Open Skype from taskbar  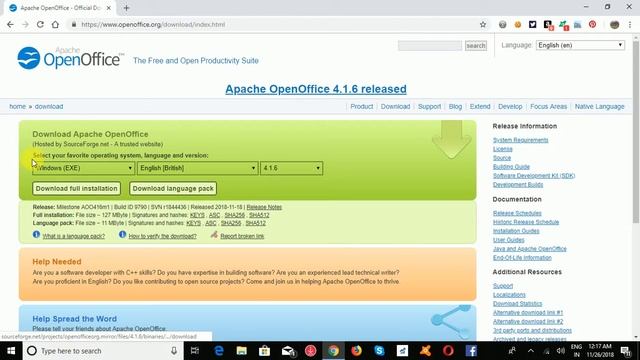(379, 351)
